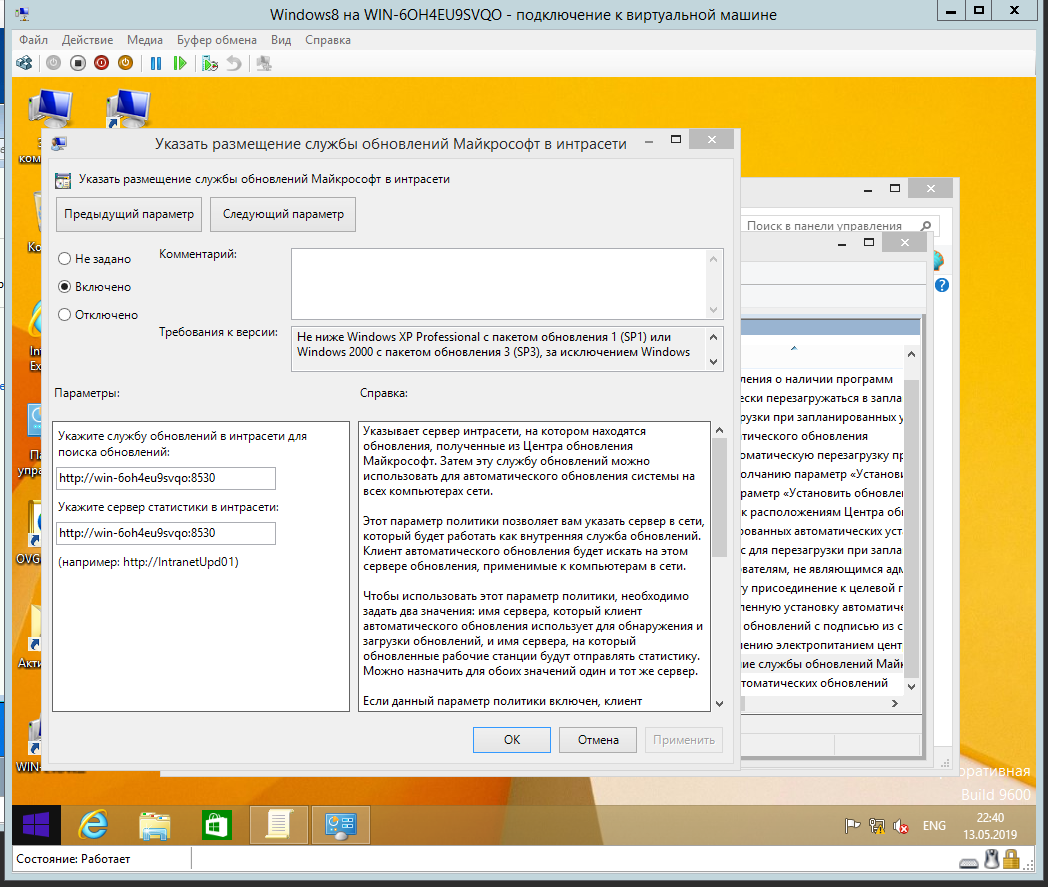Image resolution: width=1048 pixels, height=887 pixels.
Task: Select the Включено radio button
Action: [x=65, y=287]
